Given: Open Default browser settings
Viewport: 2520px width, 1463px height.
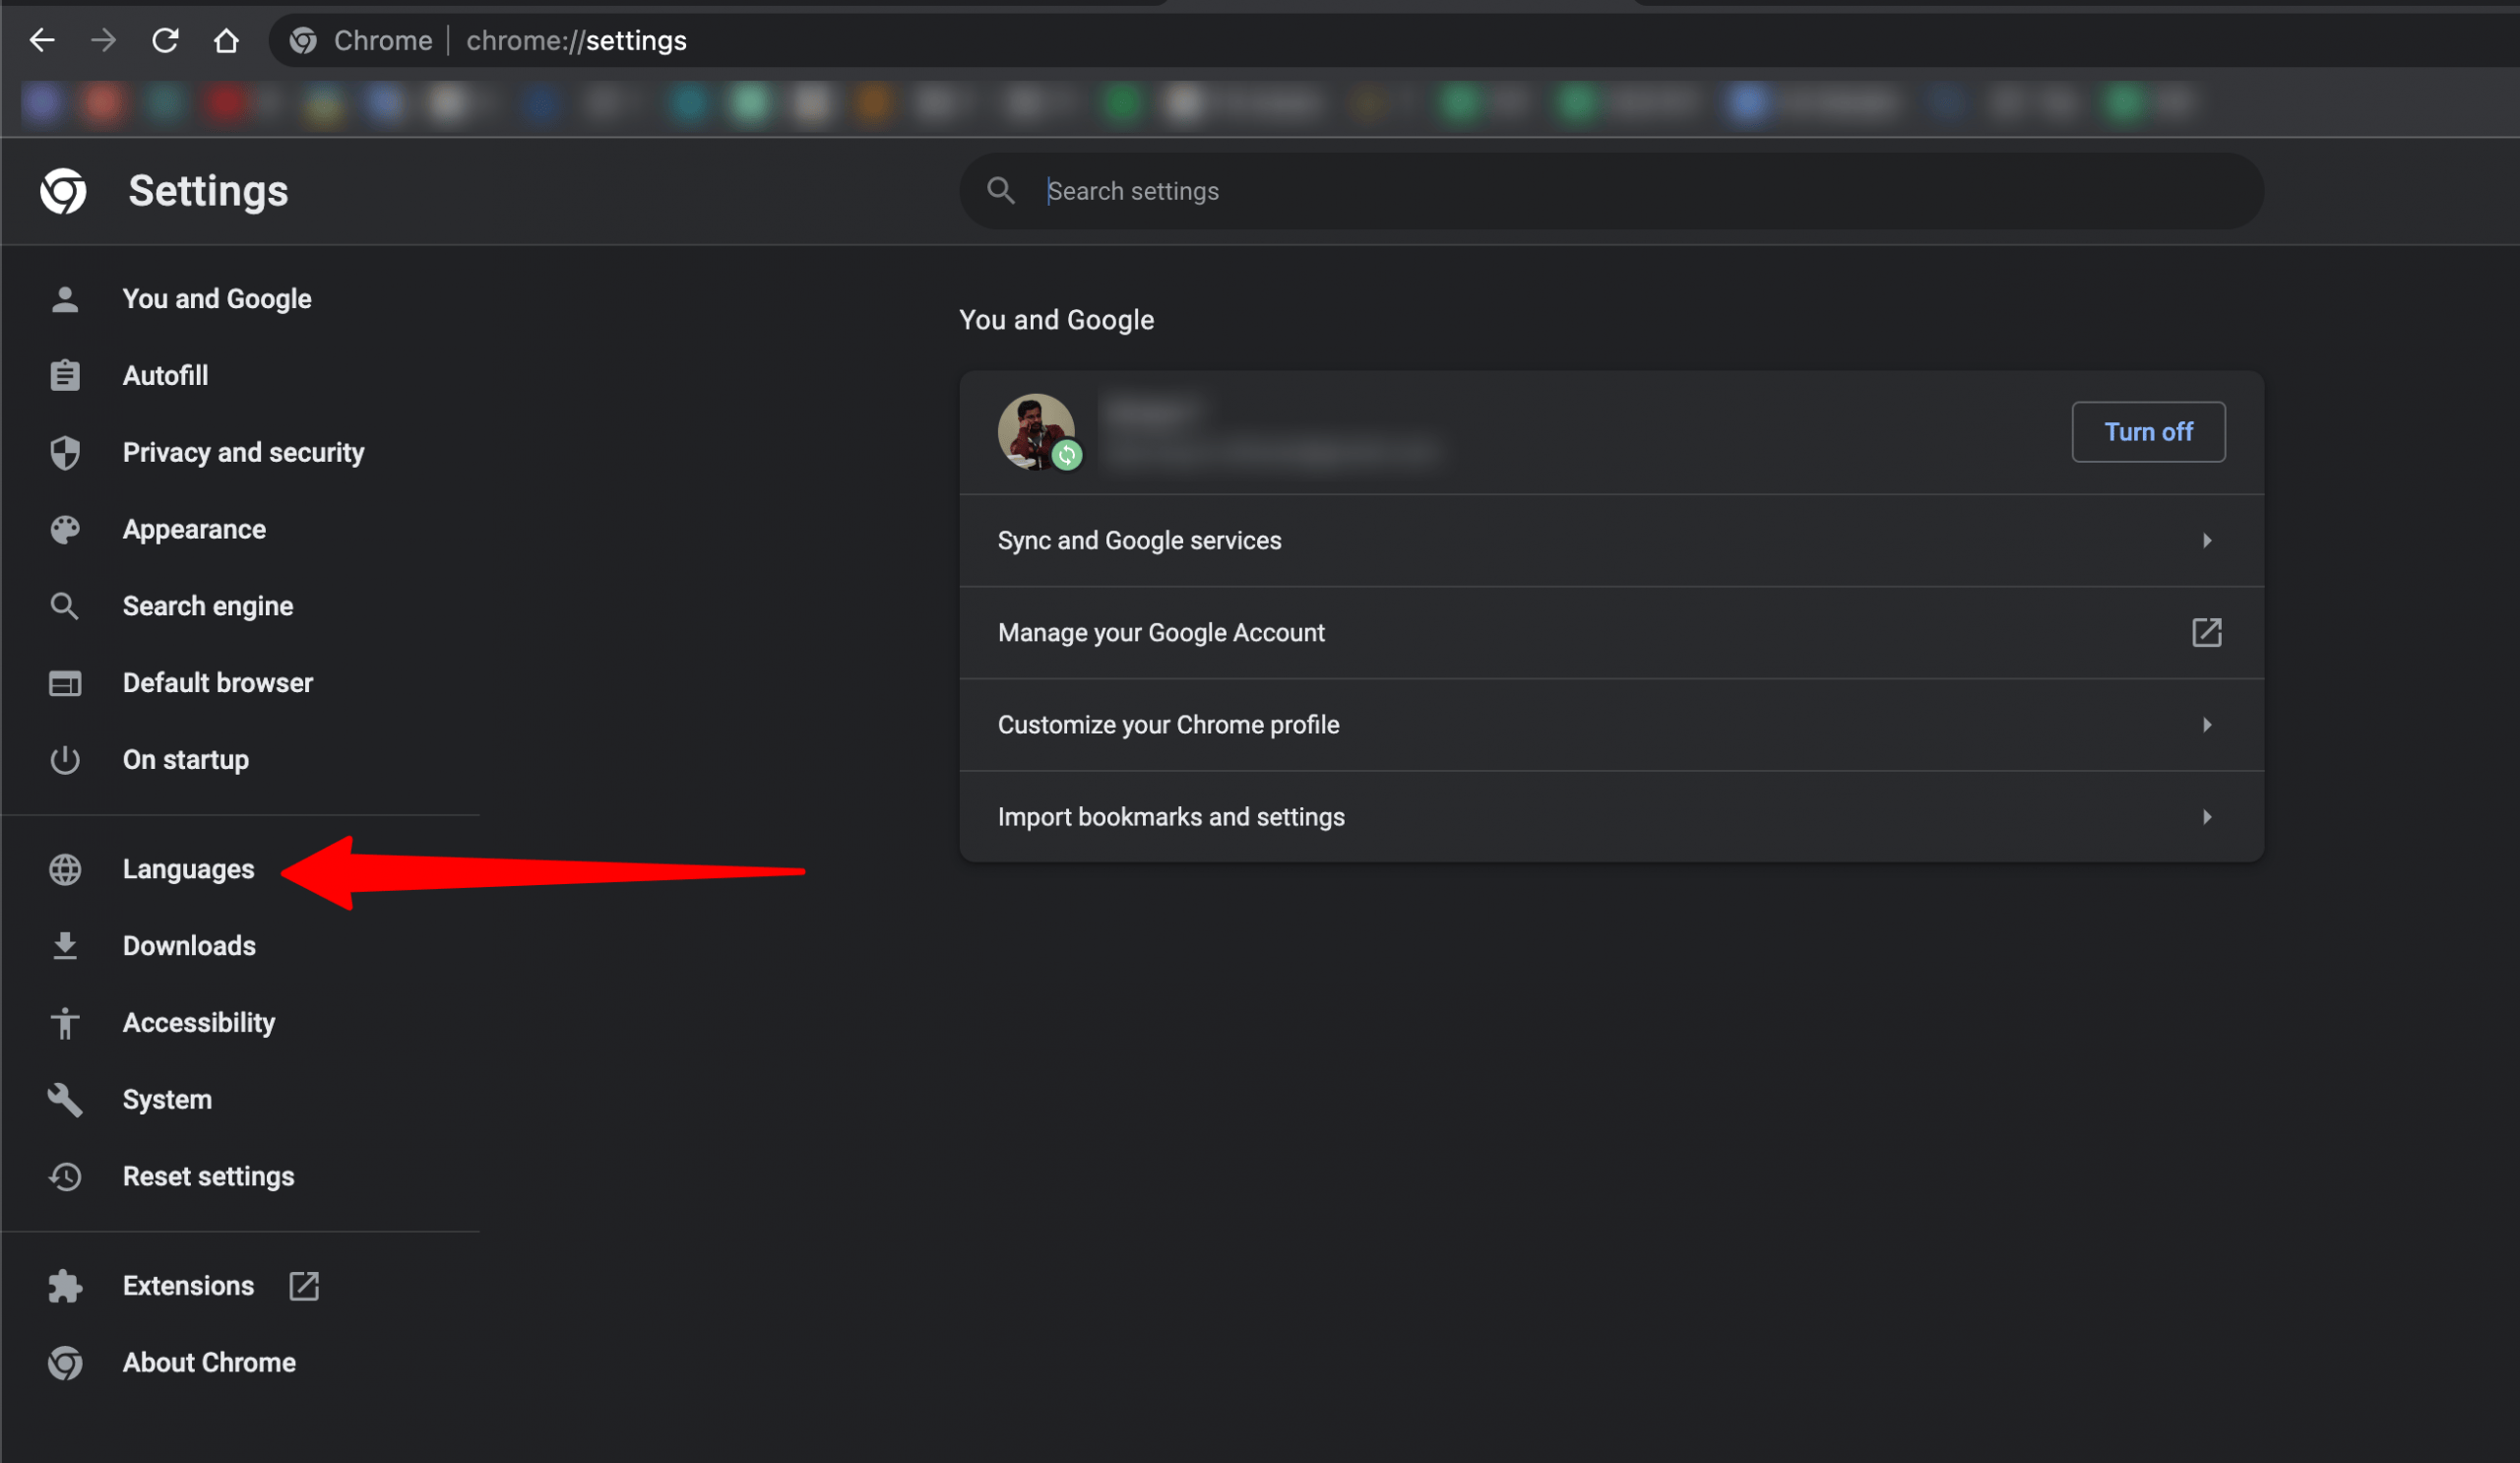Looking at the screenshot, I should click(218, 683).
